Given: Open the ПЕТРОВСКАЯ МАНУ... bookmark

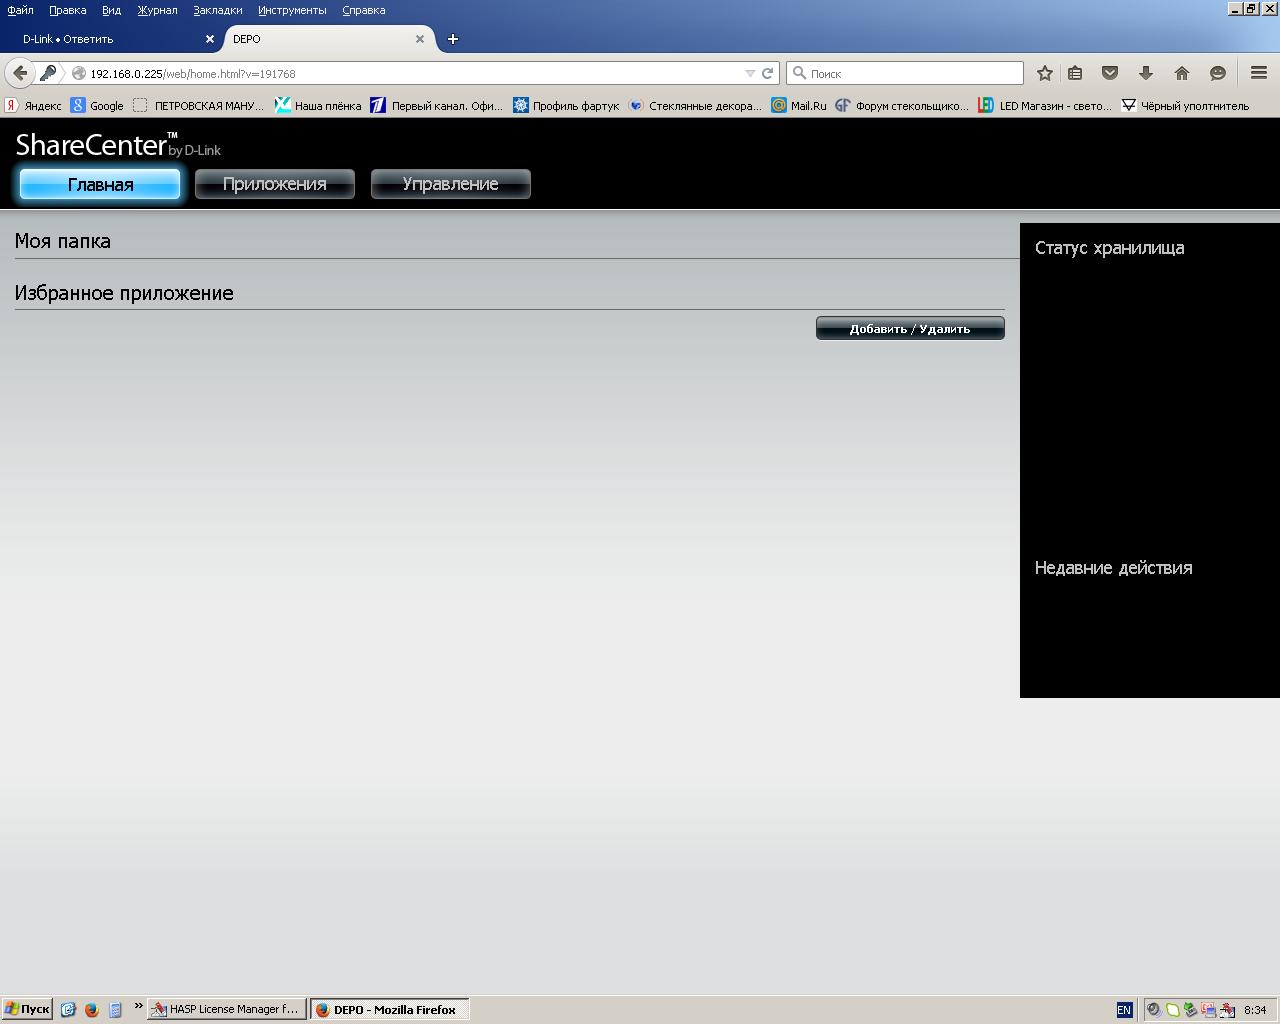Looking at the screenshot, I should pyautogui.click(x=199, y=105).
